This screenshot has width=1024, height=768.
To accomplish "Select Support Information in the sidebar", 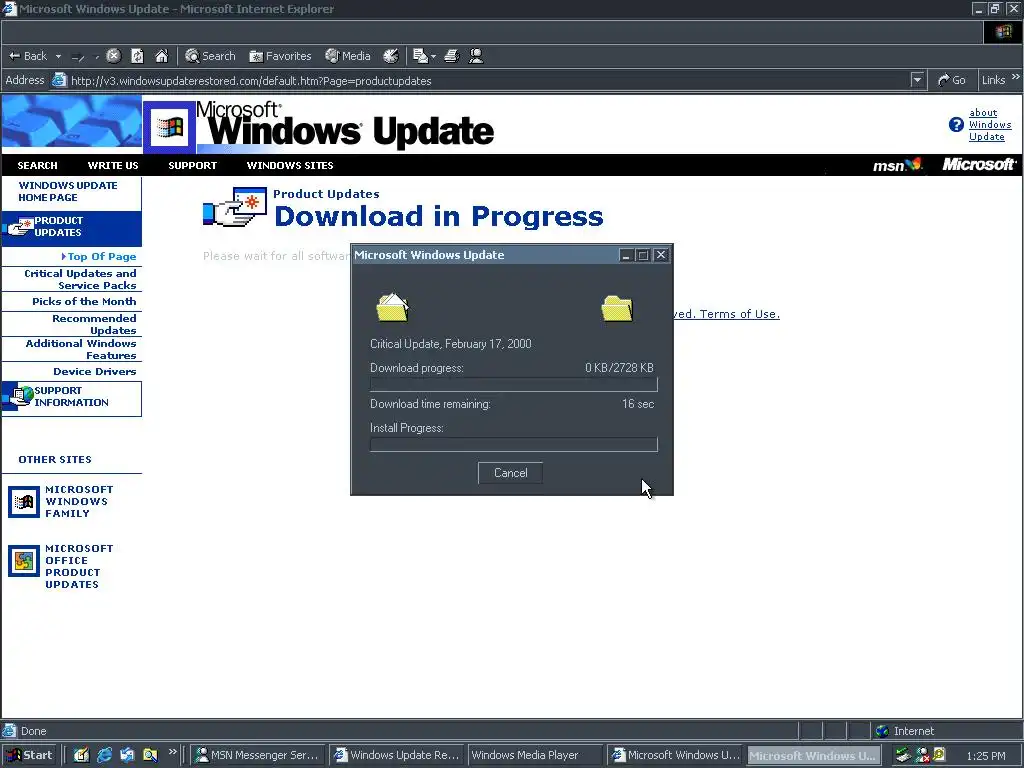I will point(71,397).
